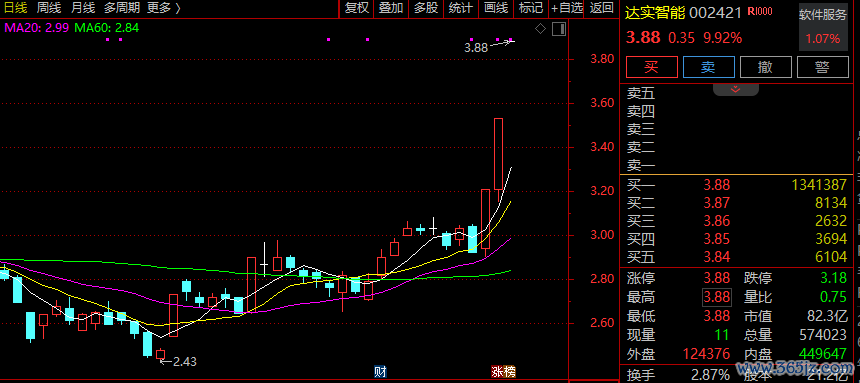Switch to the 月线 monthly chart
This screenshot has height=383, width=860.
click(x=83, y=8)
